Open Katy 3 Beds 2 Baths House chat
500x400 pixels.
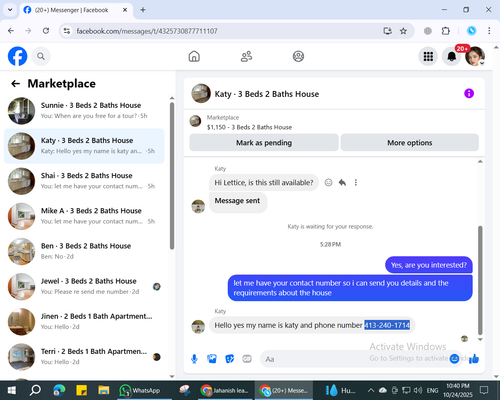click(x=84, y=146)
